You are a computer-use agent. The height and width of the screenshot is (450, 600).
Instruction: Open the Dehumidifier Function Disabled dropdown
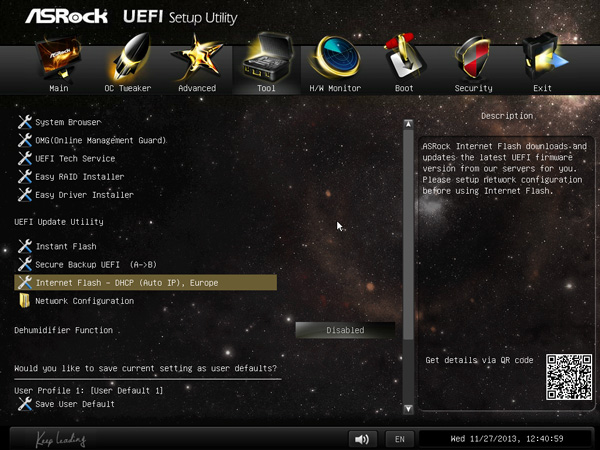(345, 330)
